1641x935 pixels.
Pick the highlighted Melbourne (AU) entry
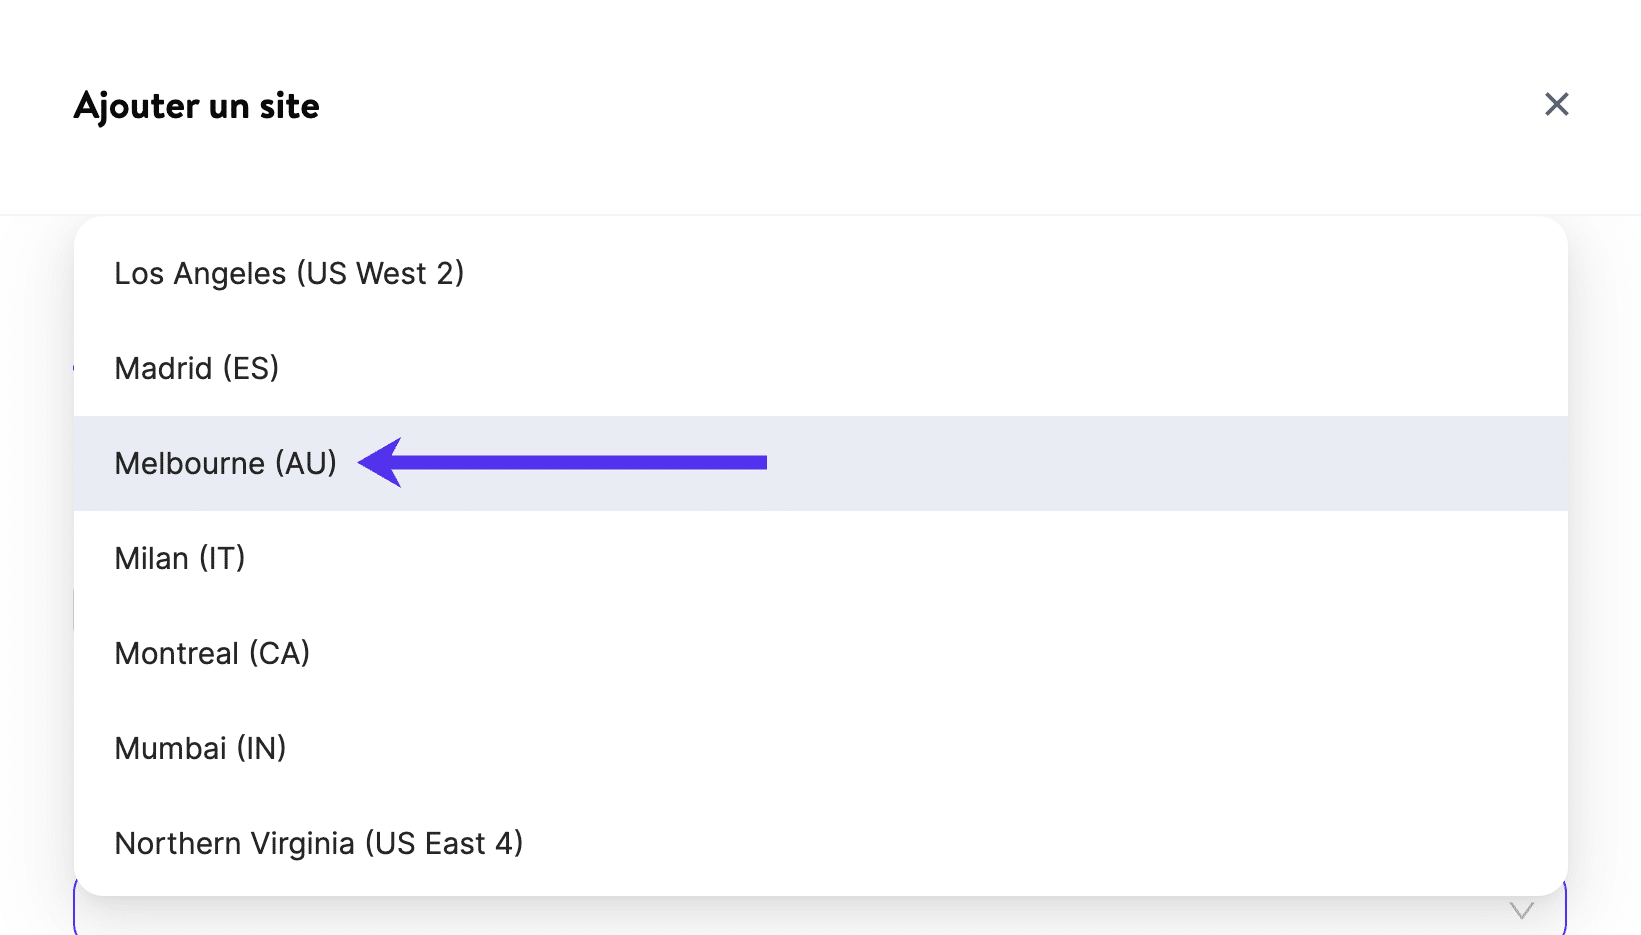[x=226, y=463]
